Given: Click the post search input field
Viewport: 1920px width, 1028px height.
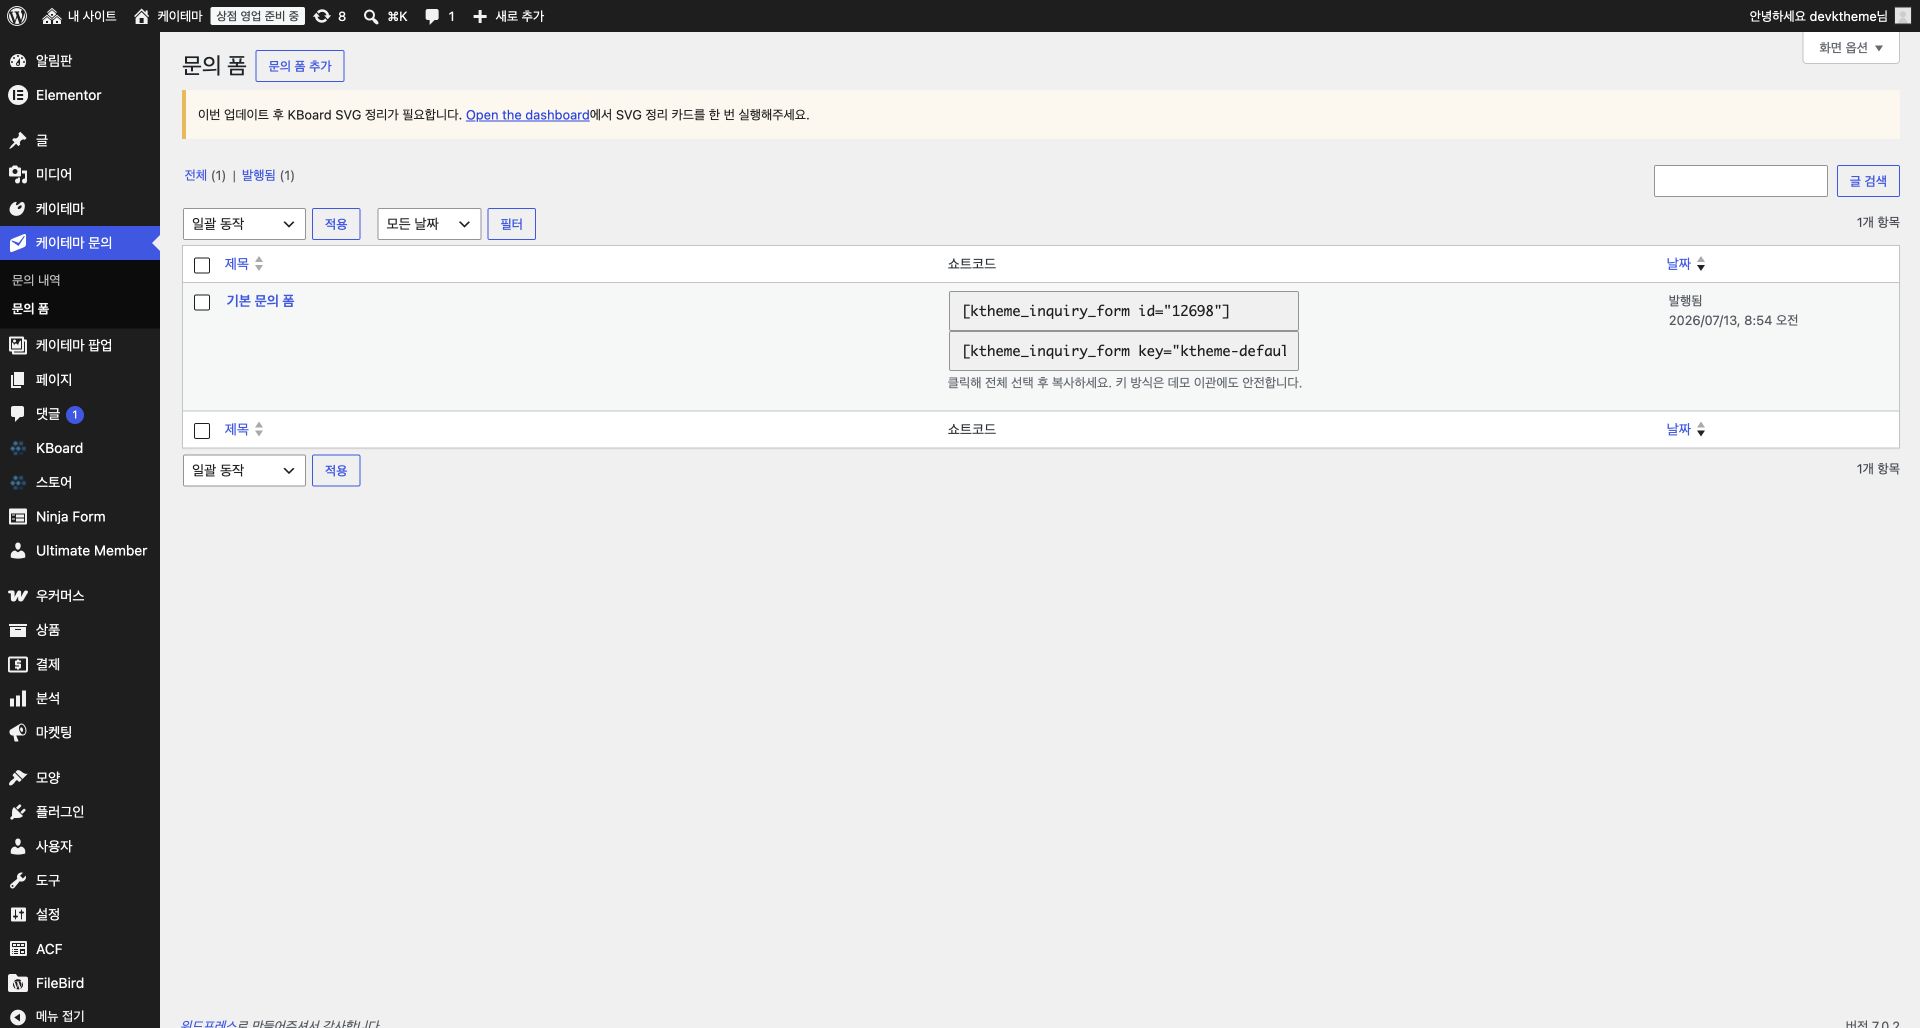Looking at the screenshot, I should pos(1741,181).
